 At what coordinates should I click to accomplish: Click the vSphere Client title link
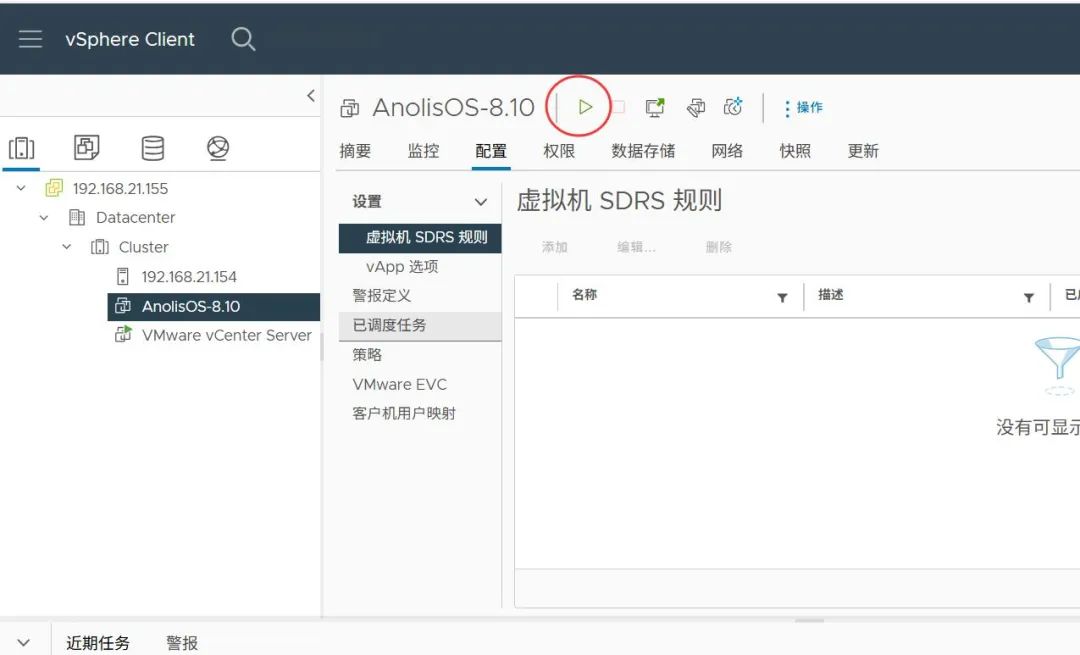click(130, 39)
